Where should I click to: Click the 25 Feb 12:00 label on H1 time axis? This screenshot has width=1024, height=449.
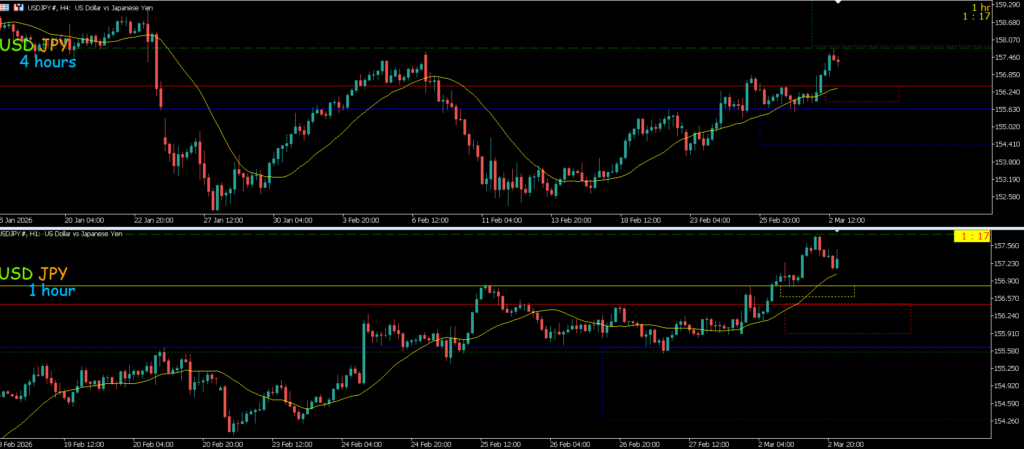(x=499, y=442)
